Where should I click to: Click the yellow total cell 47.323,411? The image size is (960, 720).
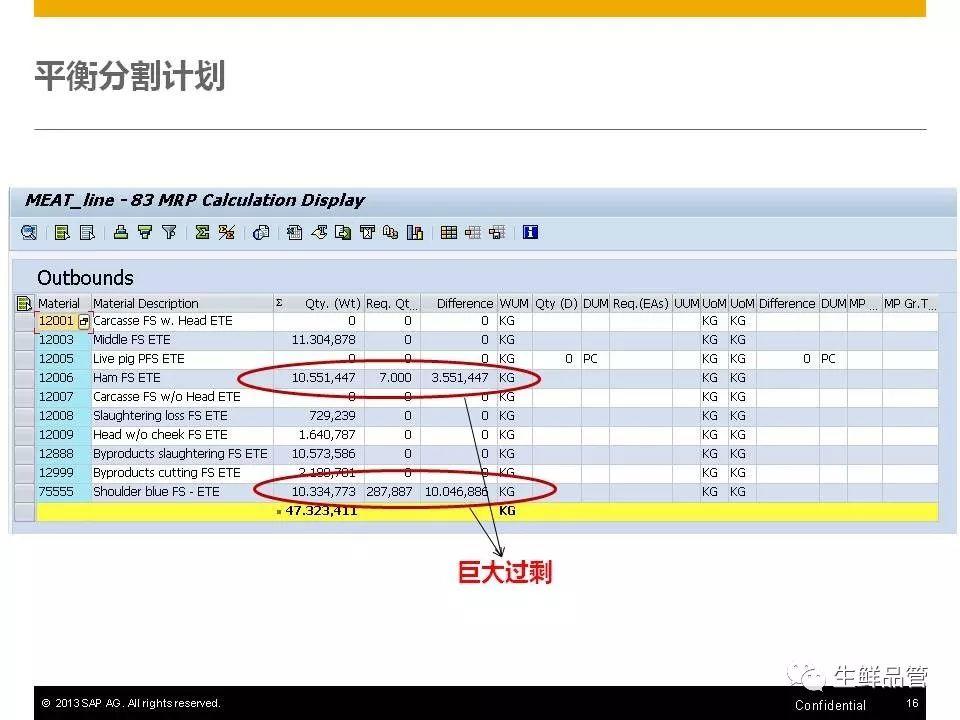coord(322,511)
